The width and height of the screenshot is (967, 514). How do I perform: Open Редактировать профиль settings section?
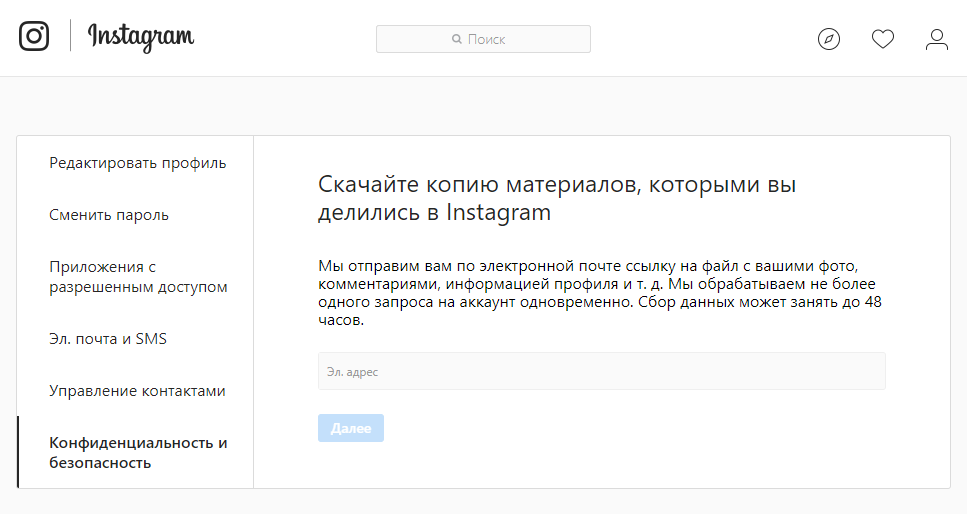click(138, 163)
